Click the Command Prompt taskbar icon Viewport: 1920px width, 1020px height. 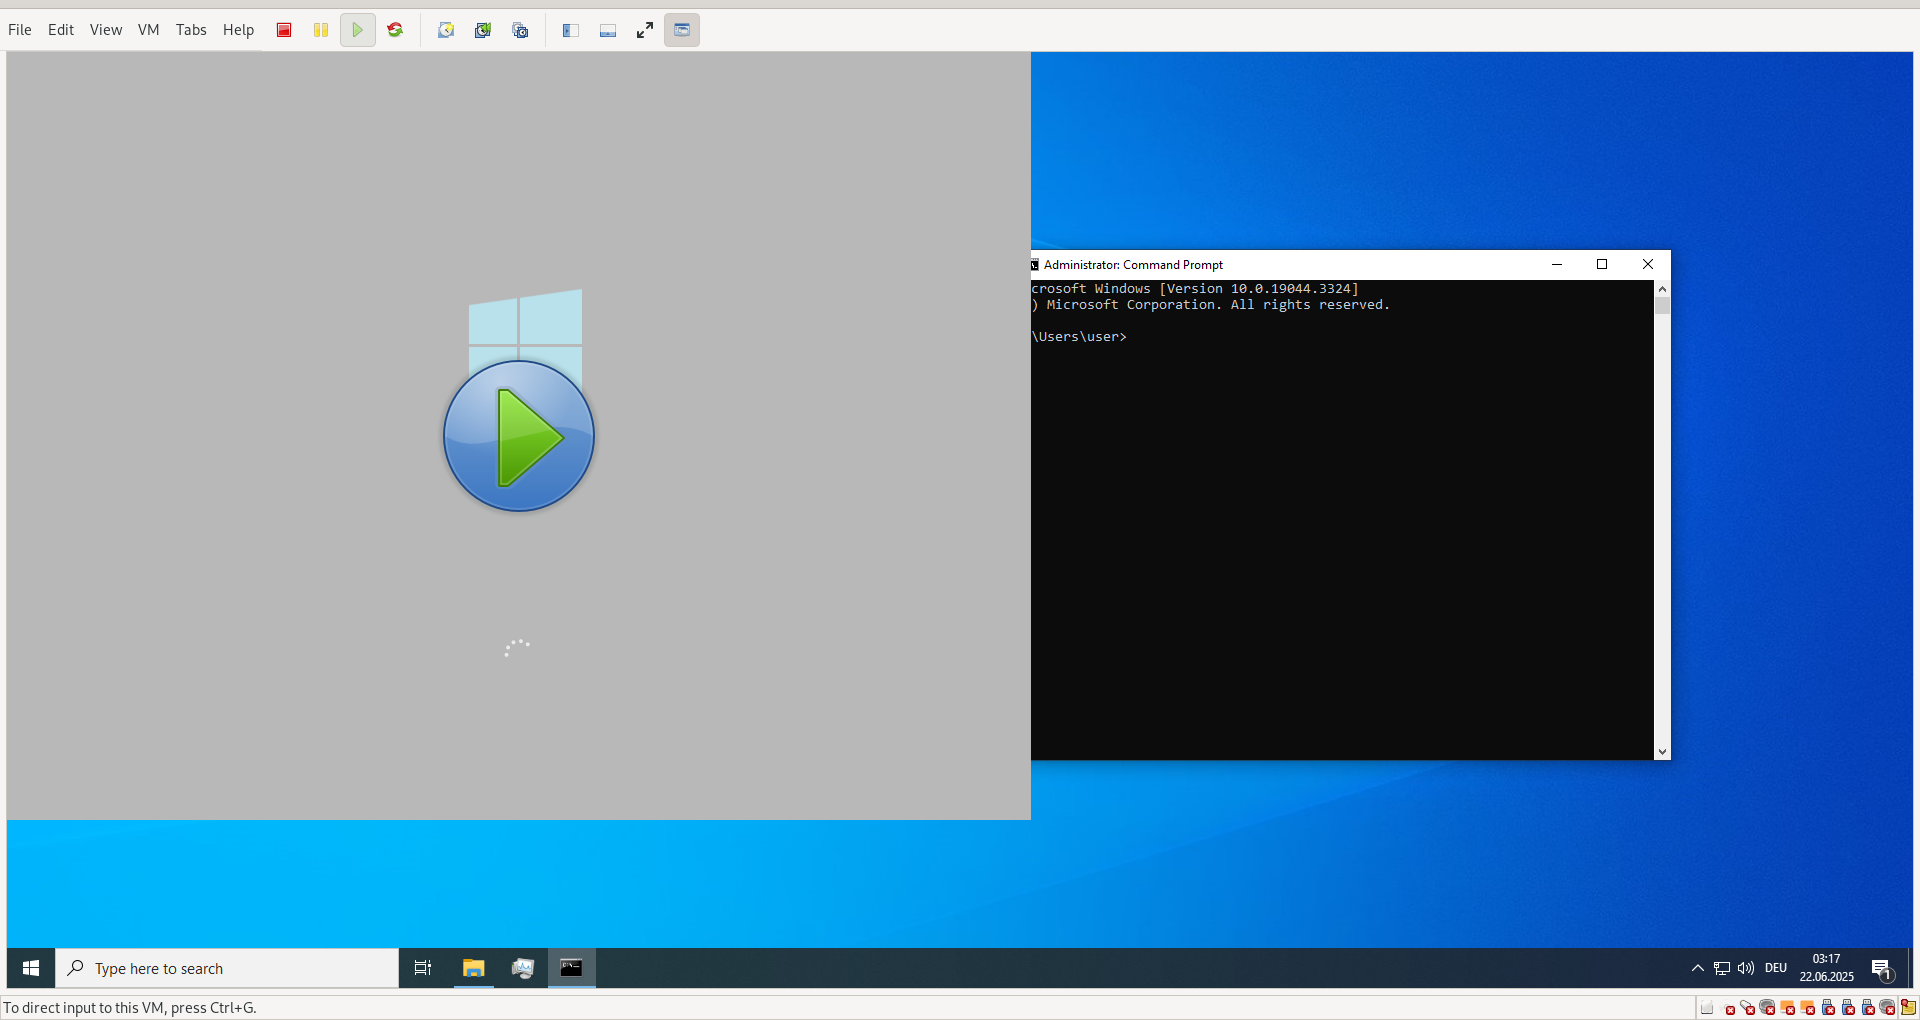[572, 968]
